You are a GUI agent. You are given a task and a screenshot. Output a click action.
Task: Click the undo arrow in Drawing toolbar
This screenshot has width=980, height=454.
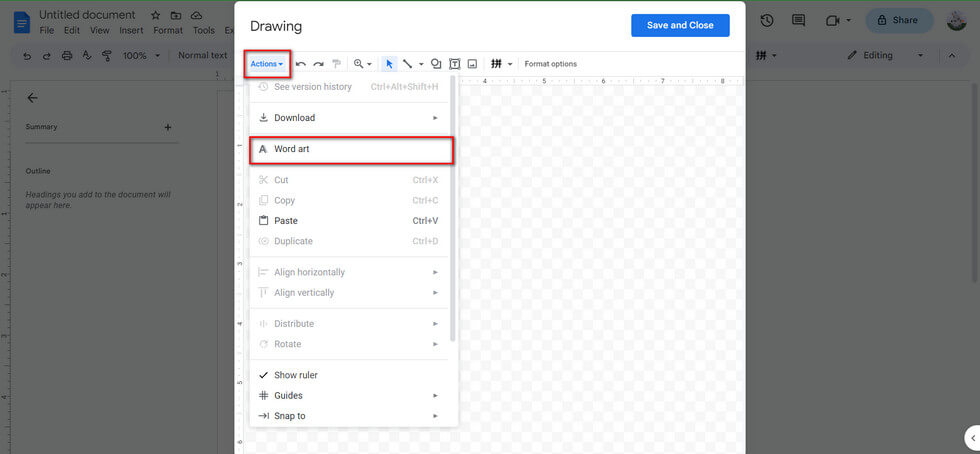pos(301,64)
